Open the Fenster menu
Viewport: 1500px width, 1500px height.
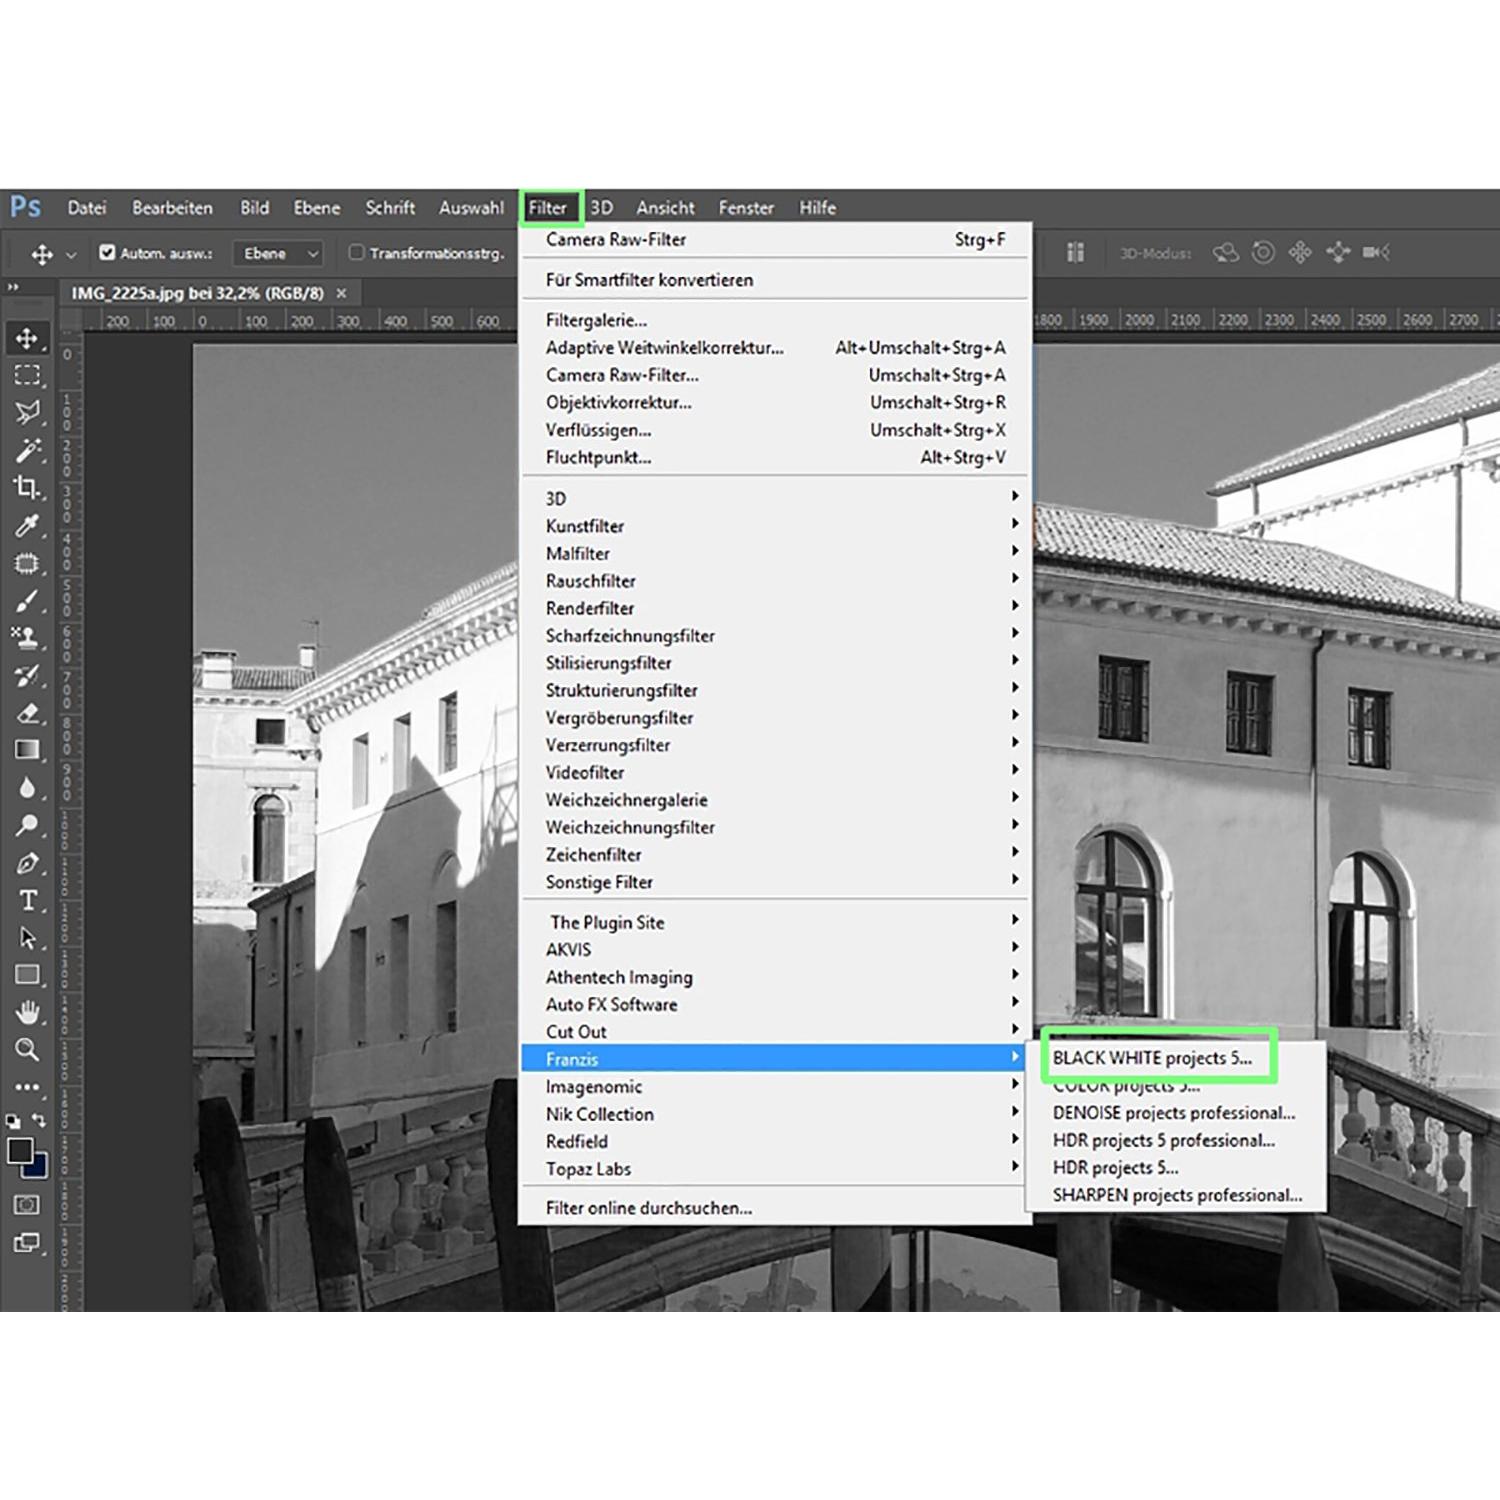(x=746, y=208)
